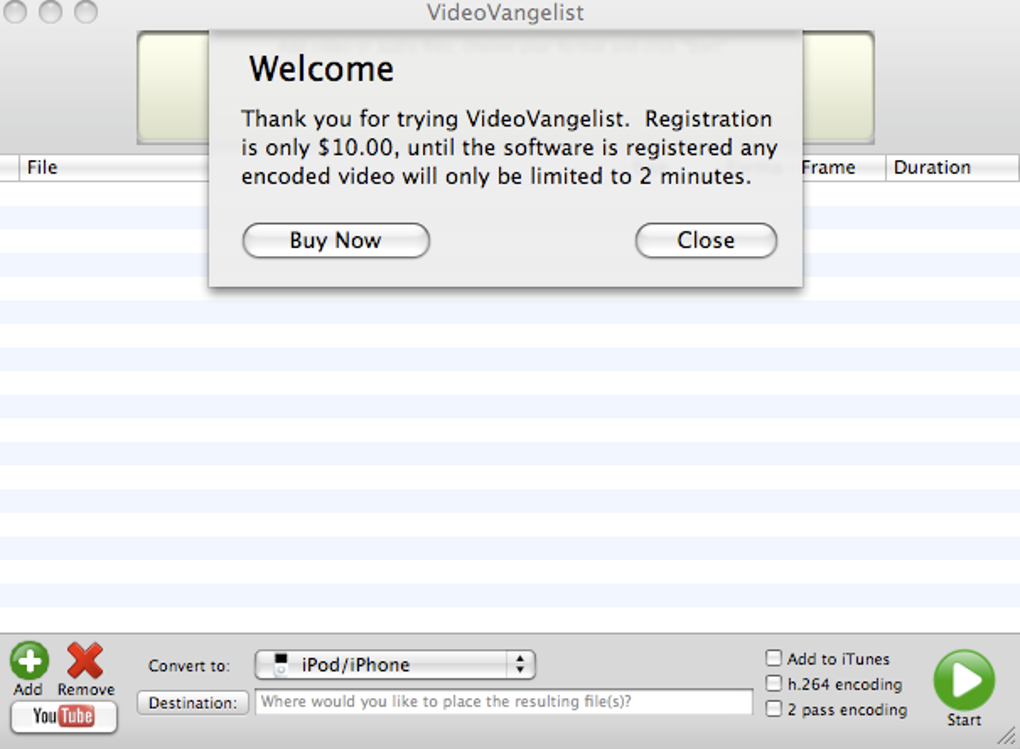Click the VideoVangelist window title
This screenshot has width=1020, height=749.
(505, 12)
